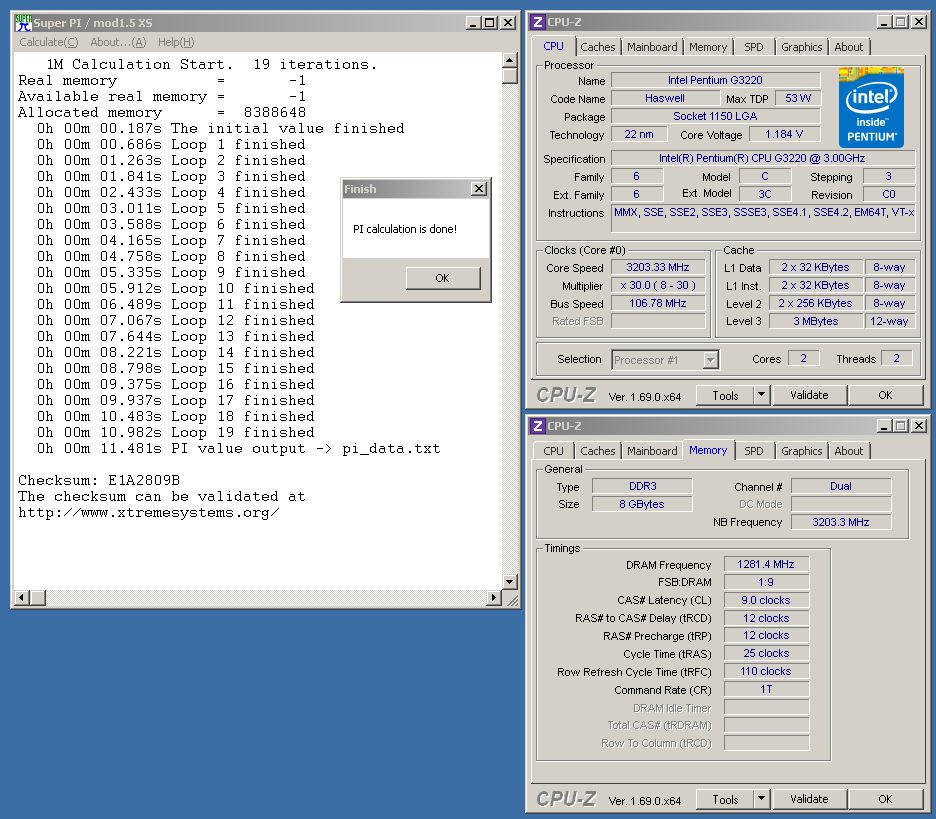Confirm the Finish dialog with OK
This screenshot has width=936, height=819.
coord(442,278)
